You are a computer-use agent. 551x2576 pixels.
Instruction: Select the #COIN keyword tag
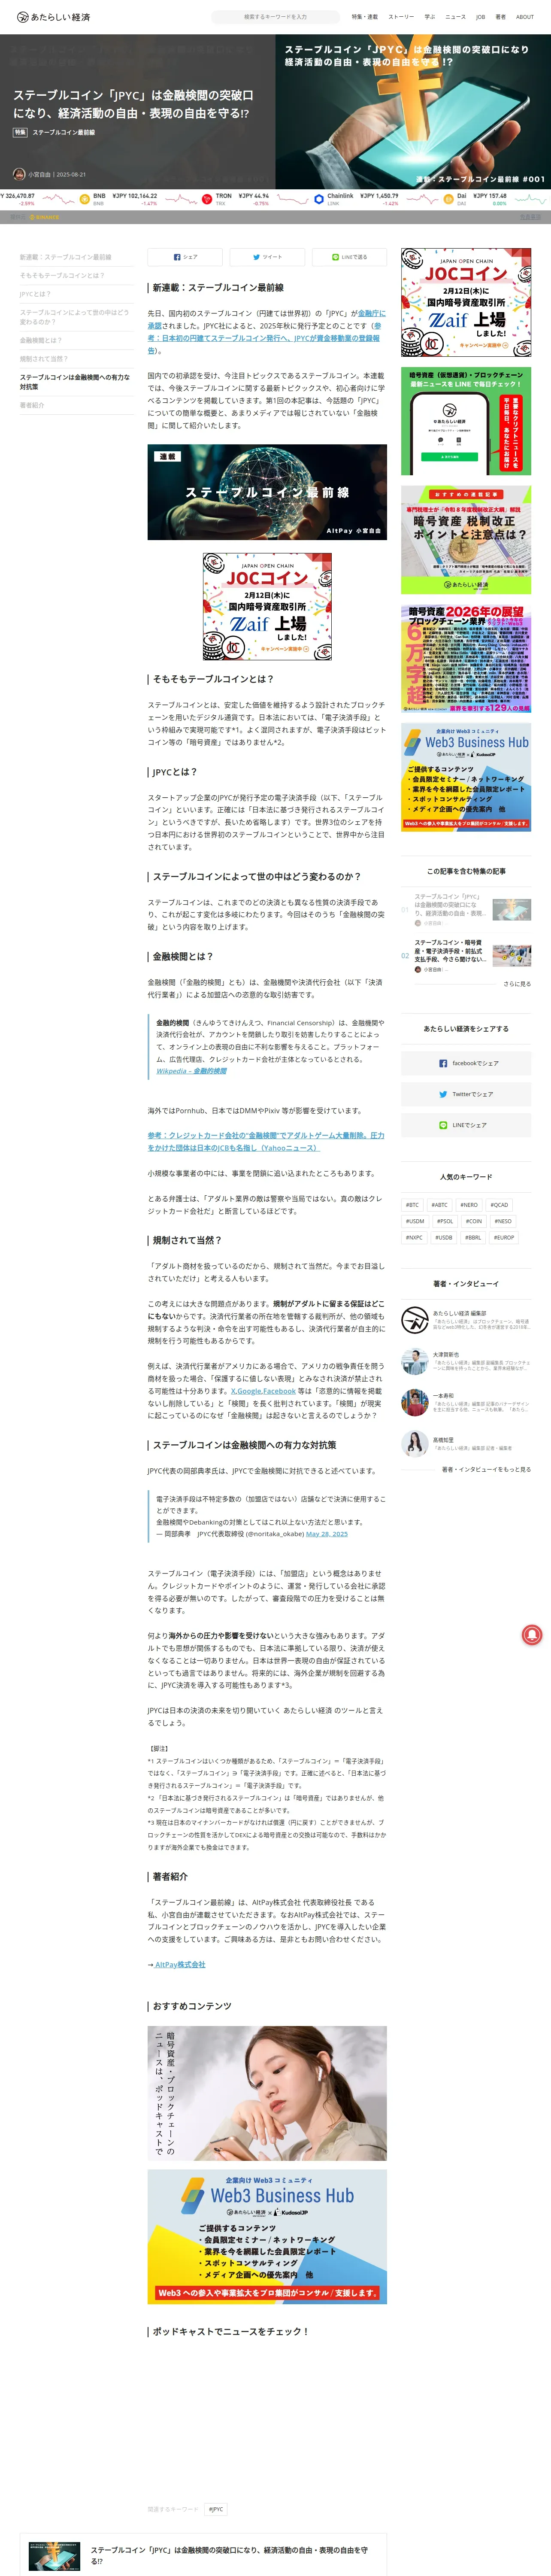[x=474, y=1221]
